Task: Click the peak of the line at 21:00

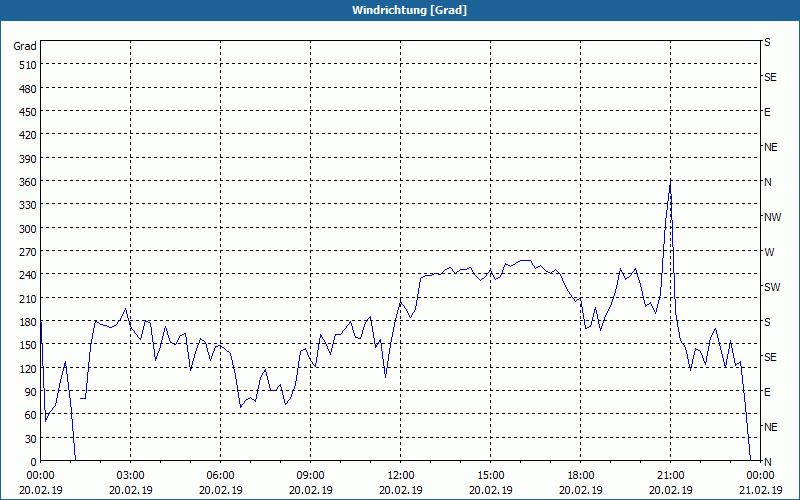Action: [670, 181]
